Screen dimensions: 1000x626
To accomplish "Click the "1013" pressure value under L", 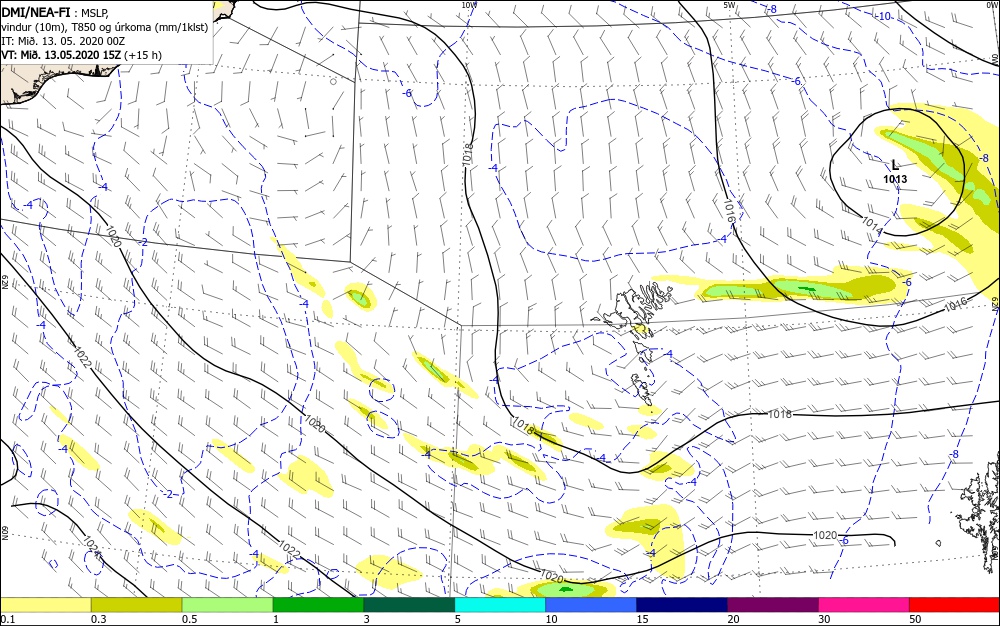I will coord(895,179).
